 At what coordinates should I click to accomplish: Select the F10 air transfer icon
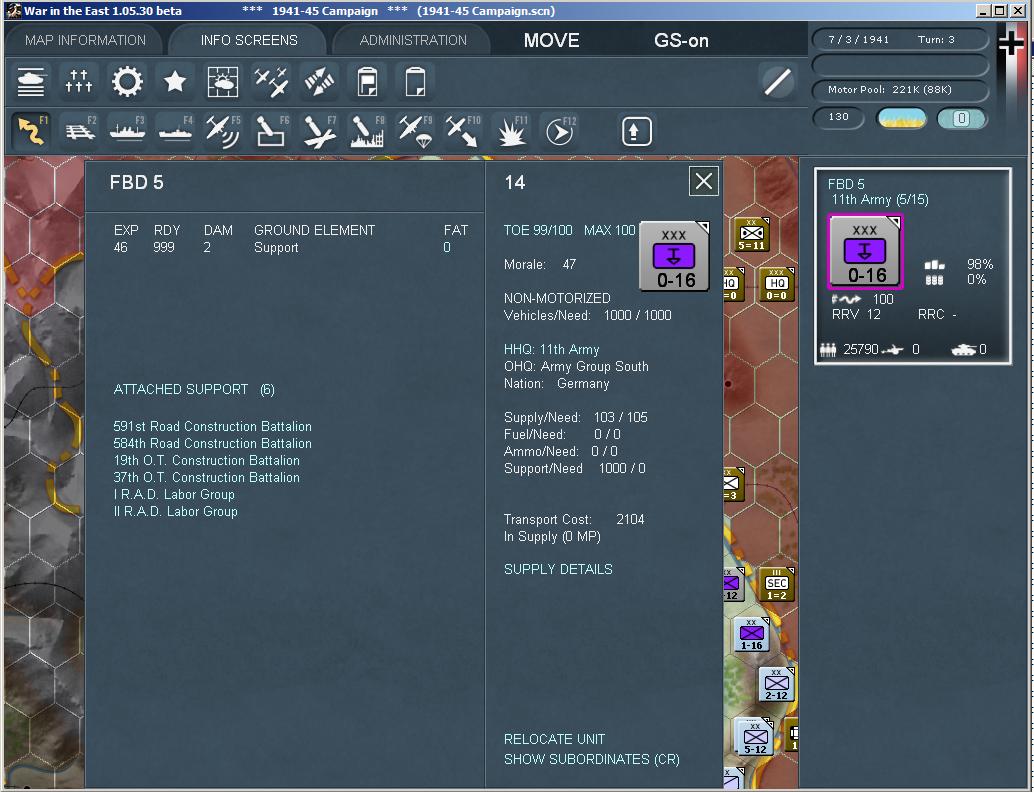point(463,131)
